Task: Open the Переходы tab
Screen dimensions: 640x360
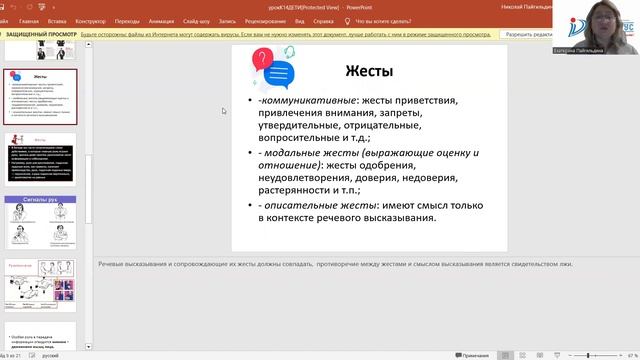Action: 127,21
